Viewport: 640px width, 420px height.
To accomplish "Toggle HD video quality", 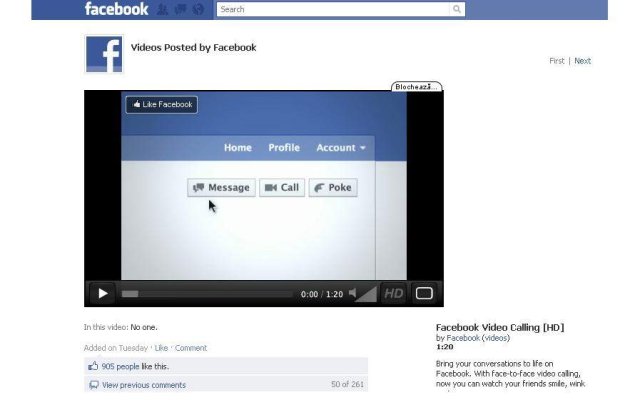I will coord(393,293).
